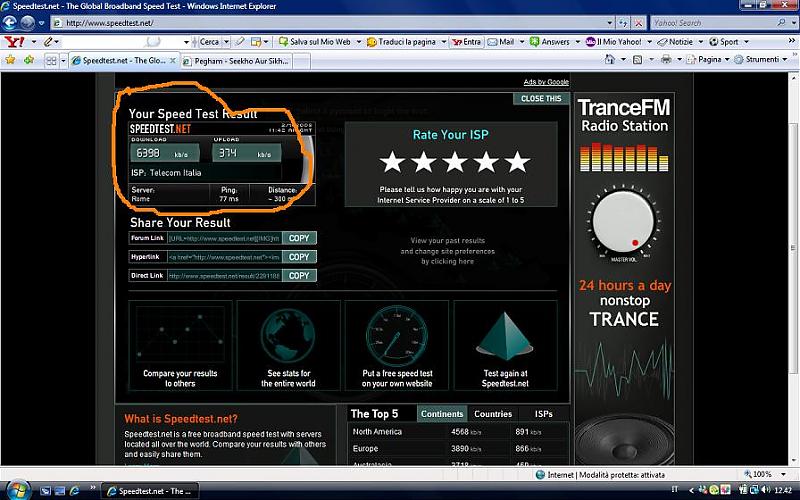Select the Countries tab in Top 5

coord(493,414)
